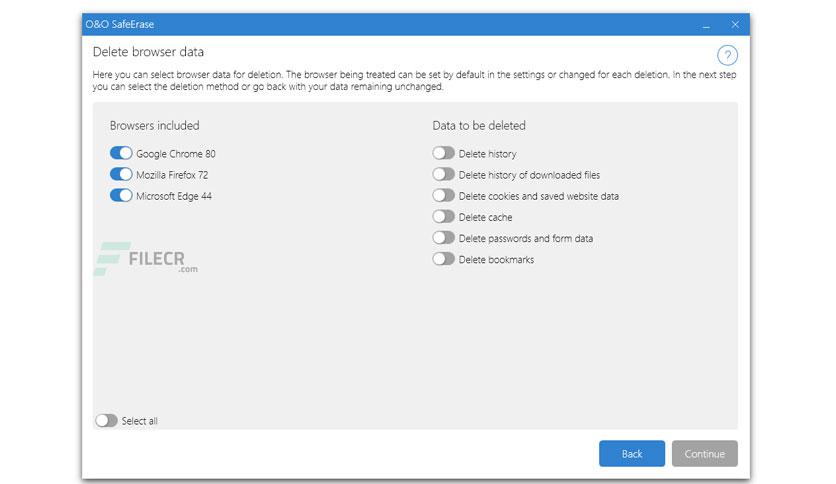This screenshot has height=484, width=836.
Task: Disable the Google Chrome 80 toggle
Action: pyautogui.click(x=121, y=153)
